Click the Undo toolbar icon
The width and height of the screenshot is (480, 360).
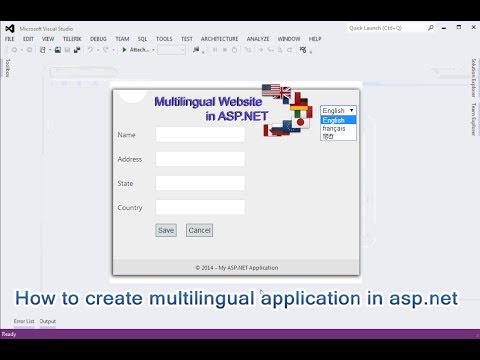tap(90, 50)
